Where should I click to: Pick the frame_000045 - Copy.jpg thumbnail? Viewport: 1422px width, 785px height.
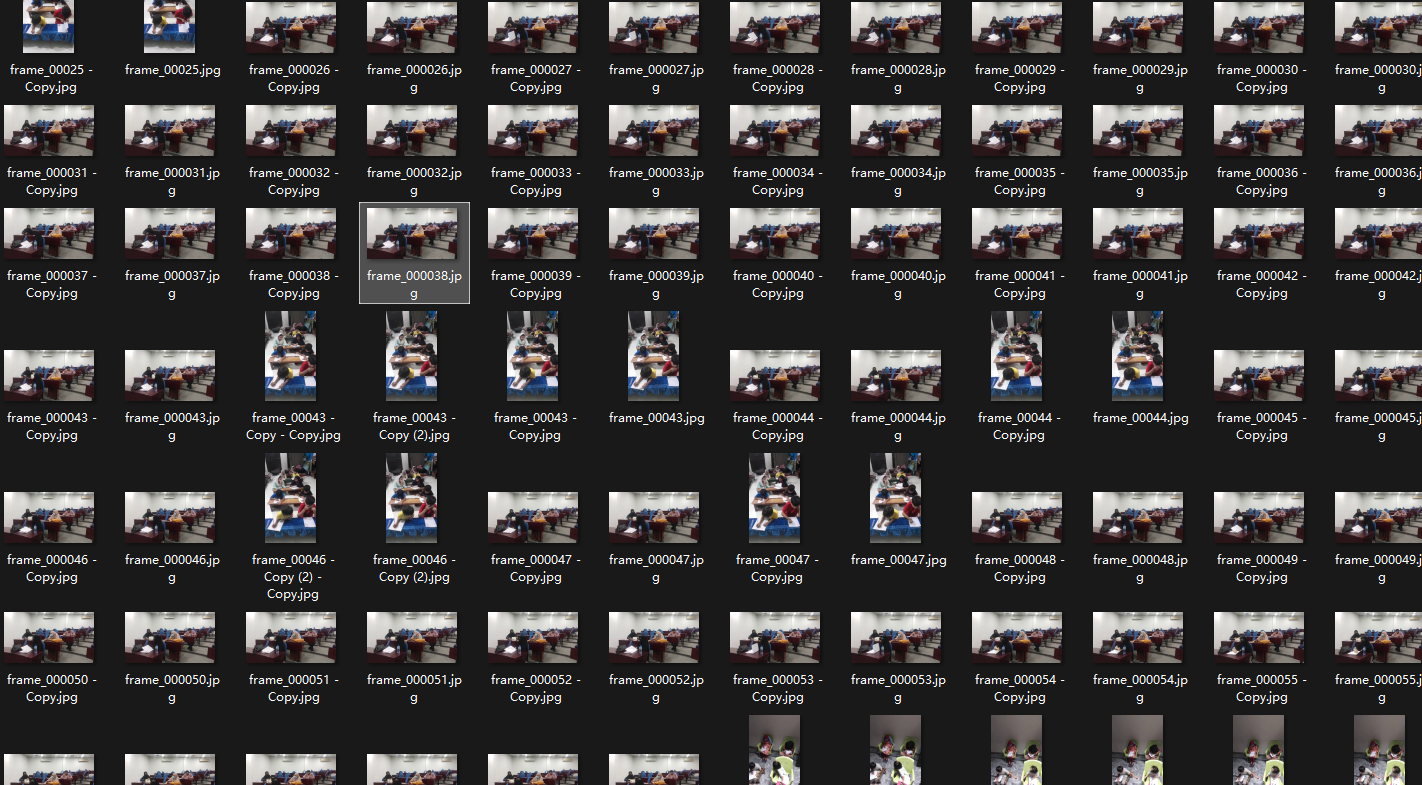pyautogui.click(x=1259, y=375)
